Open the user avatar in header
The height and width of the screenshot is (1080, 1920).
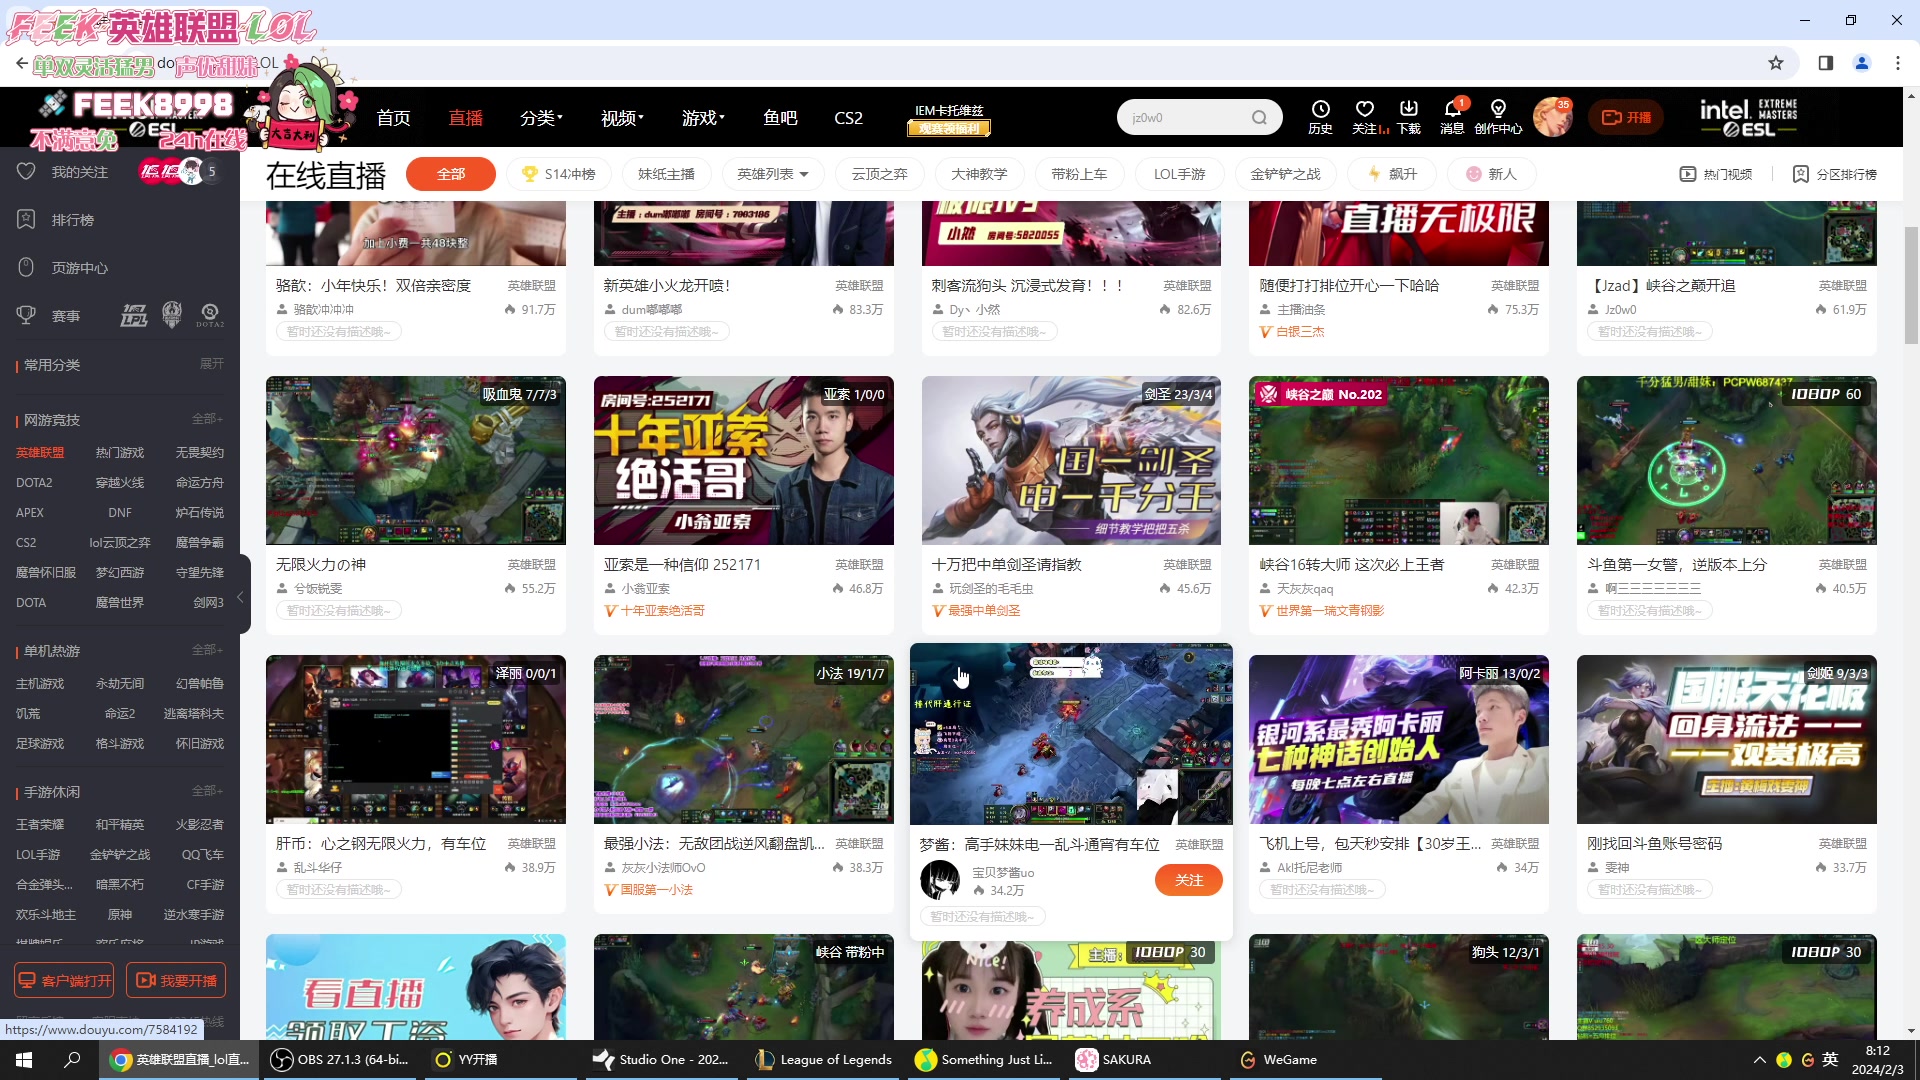[x=1552, y=117]
